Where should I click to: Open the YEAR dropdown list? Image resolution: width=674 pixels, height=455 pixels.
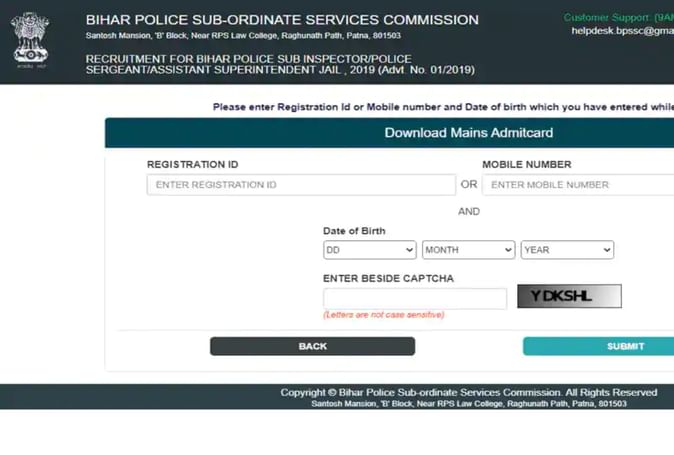(566, 250)
